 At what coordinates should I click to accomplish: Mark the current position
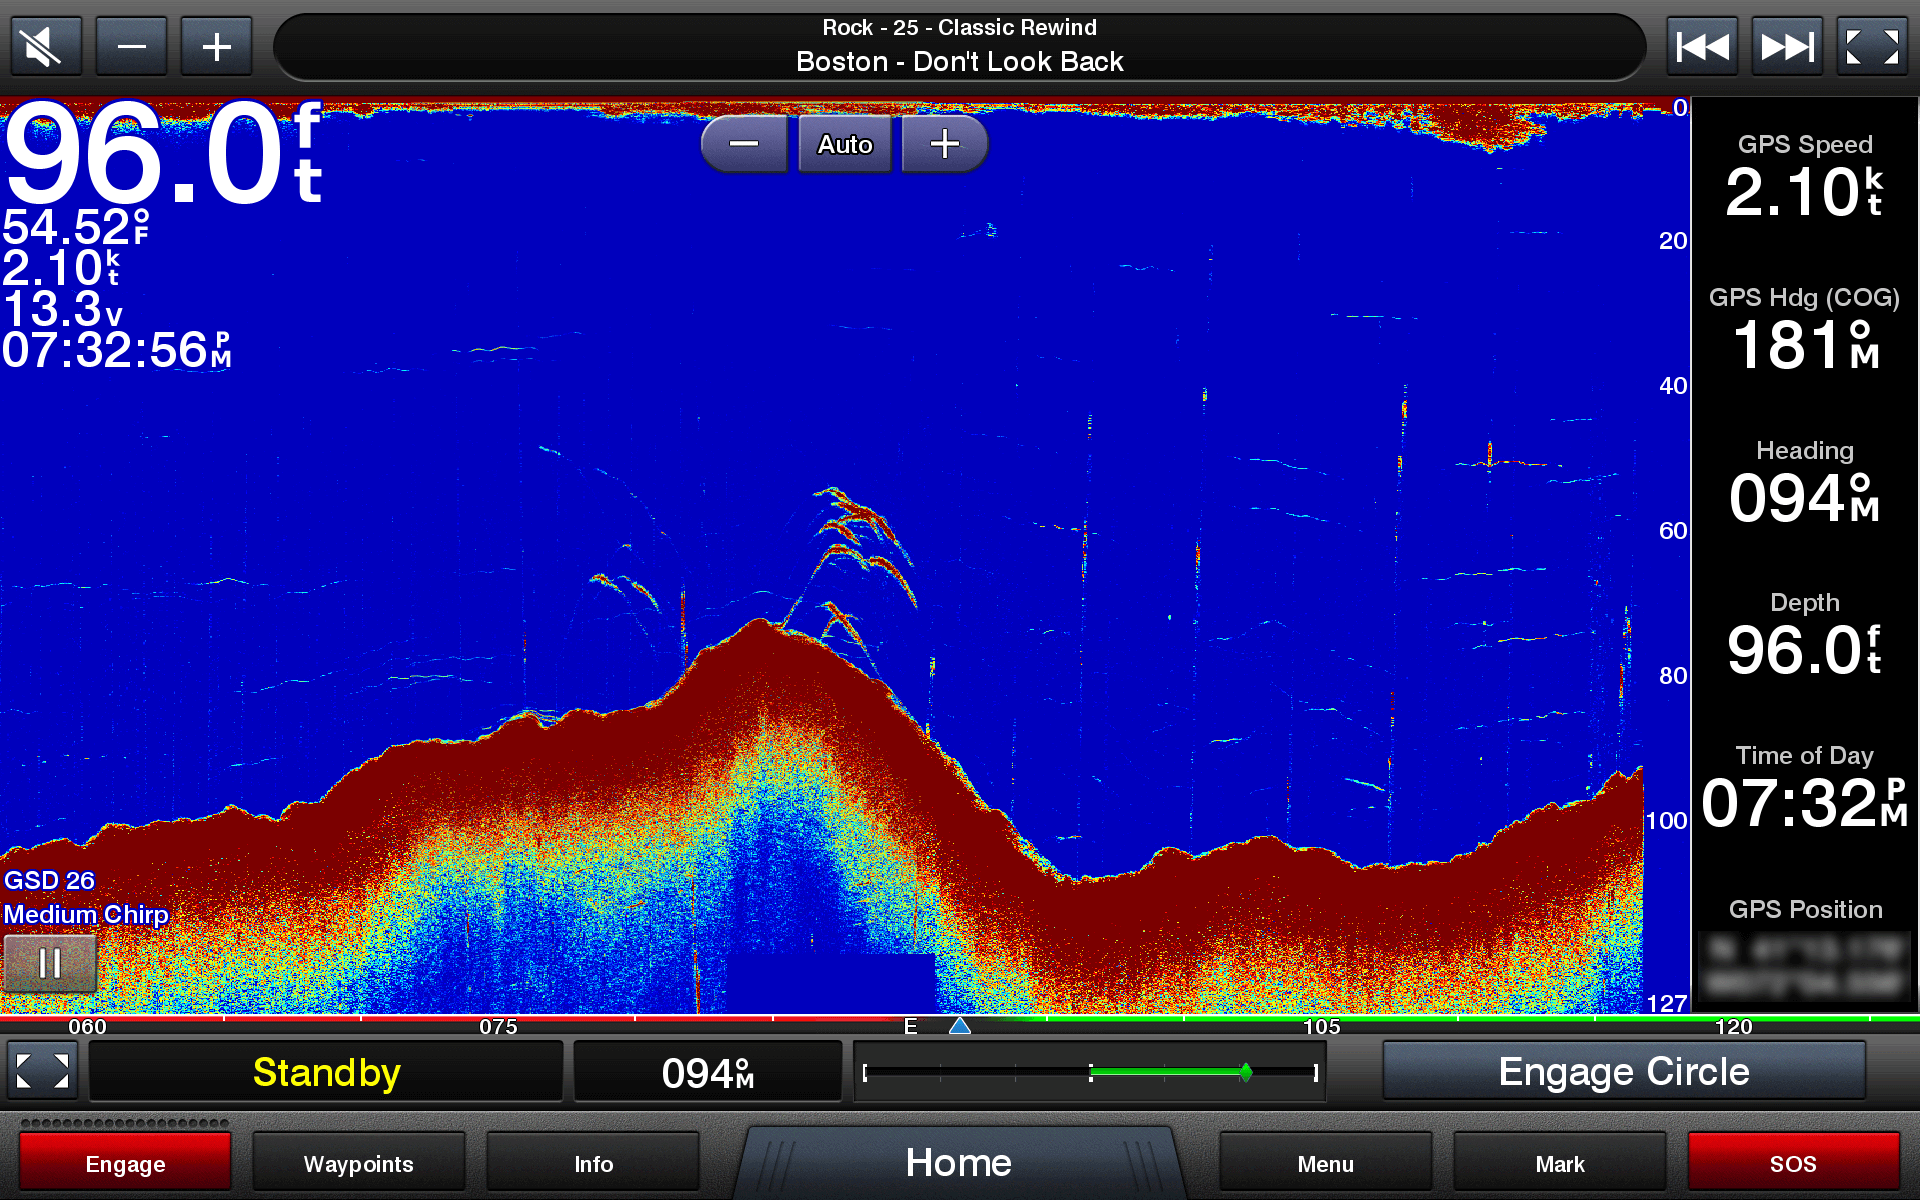[1559, 1163]
